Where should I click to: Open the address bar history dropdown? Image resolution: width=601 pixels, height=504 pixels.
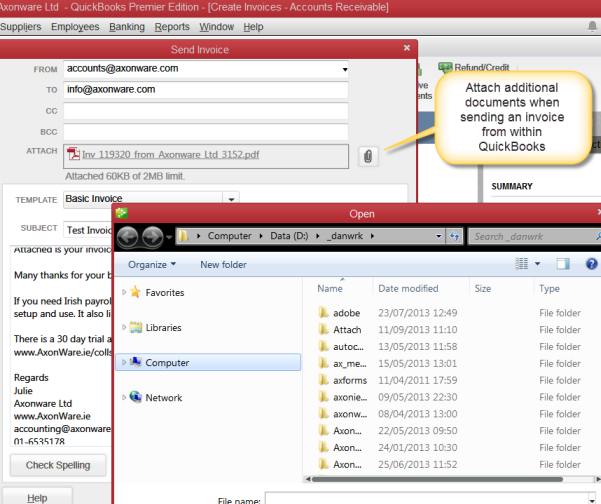[x=439, y=236]
